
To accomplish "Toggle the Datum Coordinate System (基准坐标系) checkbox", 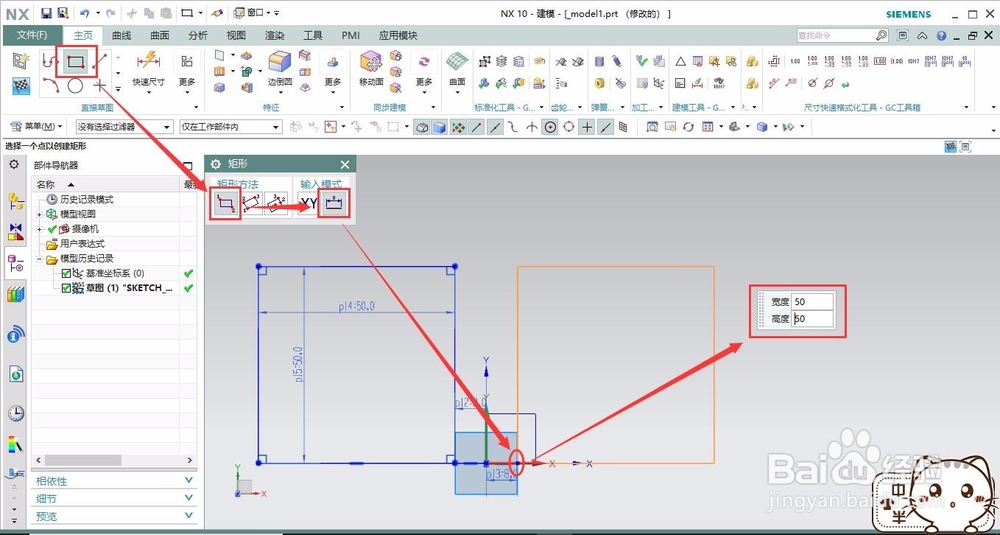I will point(66,274).
